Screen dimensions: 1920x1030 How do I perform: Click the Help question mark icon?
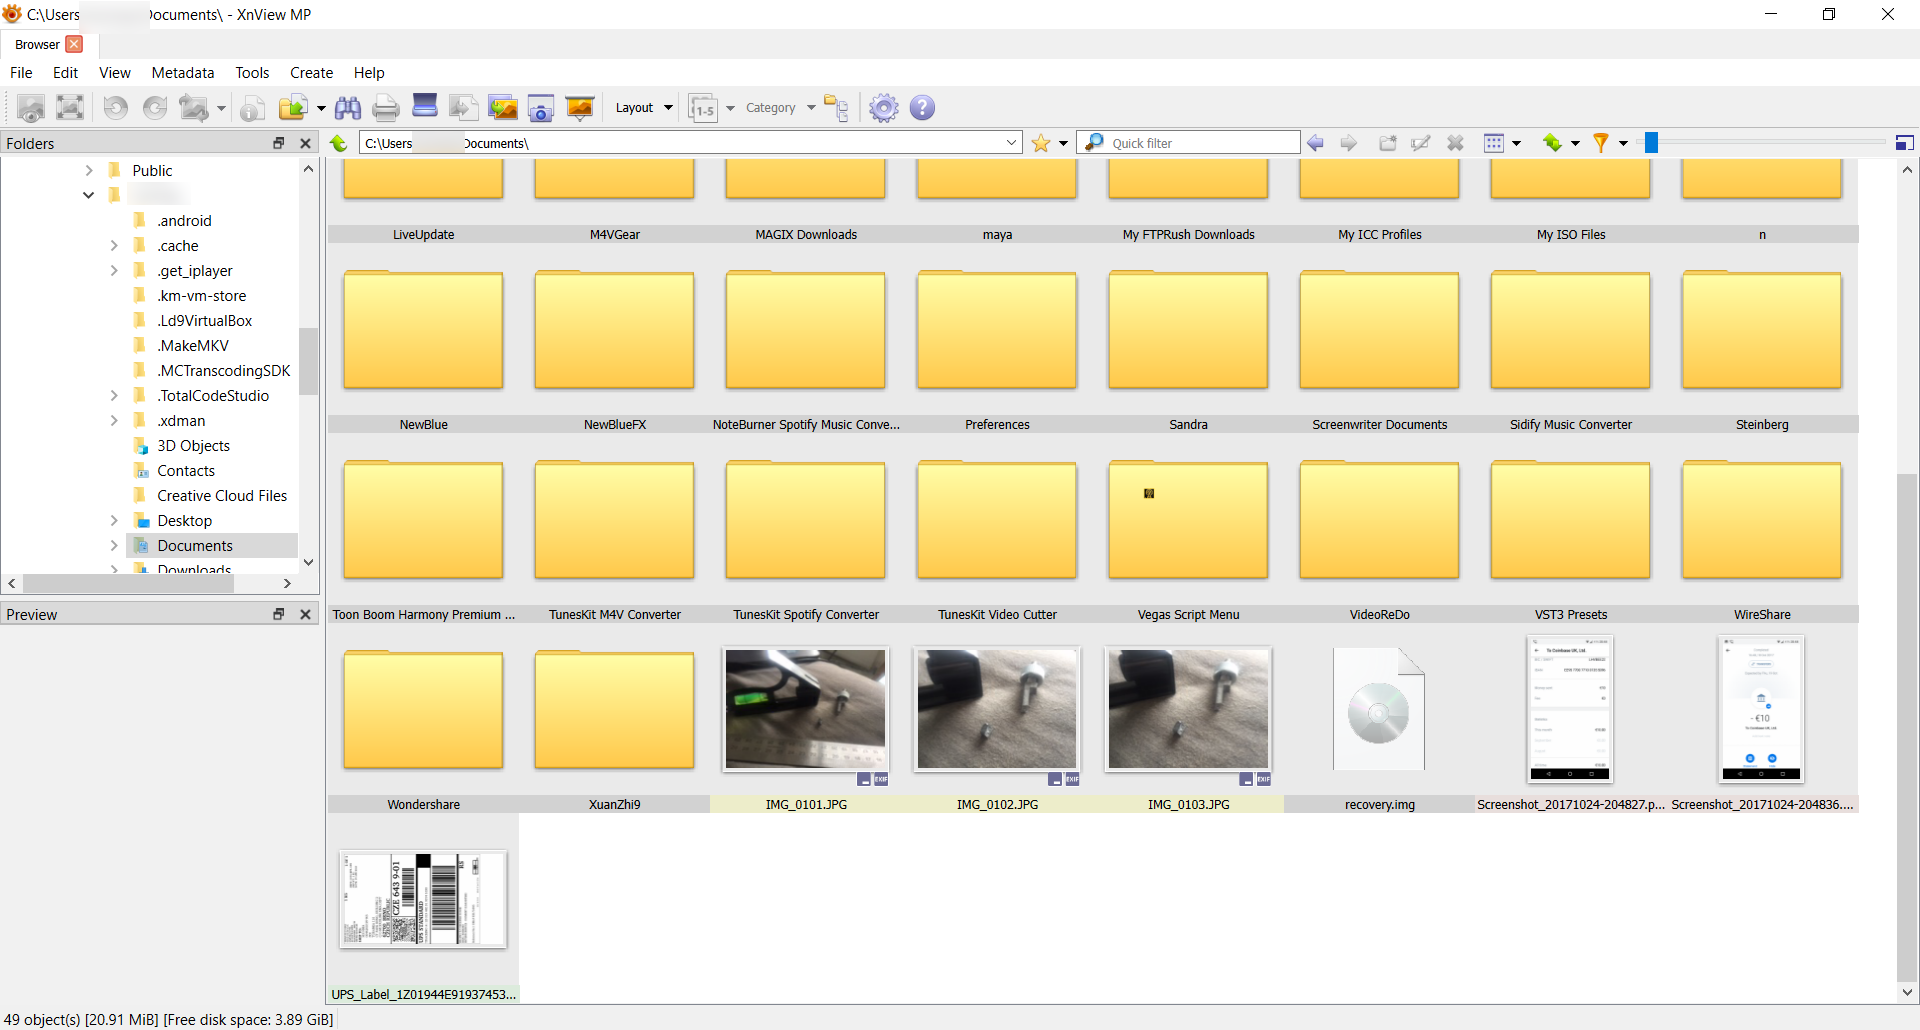923,108
